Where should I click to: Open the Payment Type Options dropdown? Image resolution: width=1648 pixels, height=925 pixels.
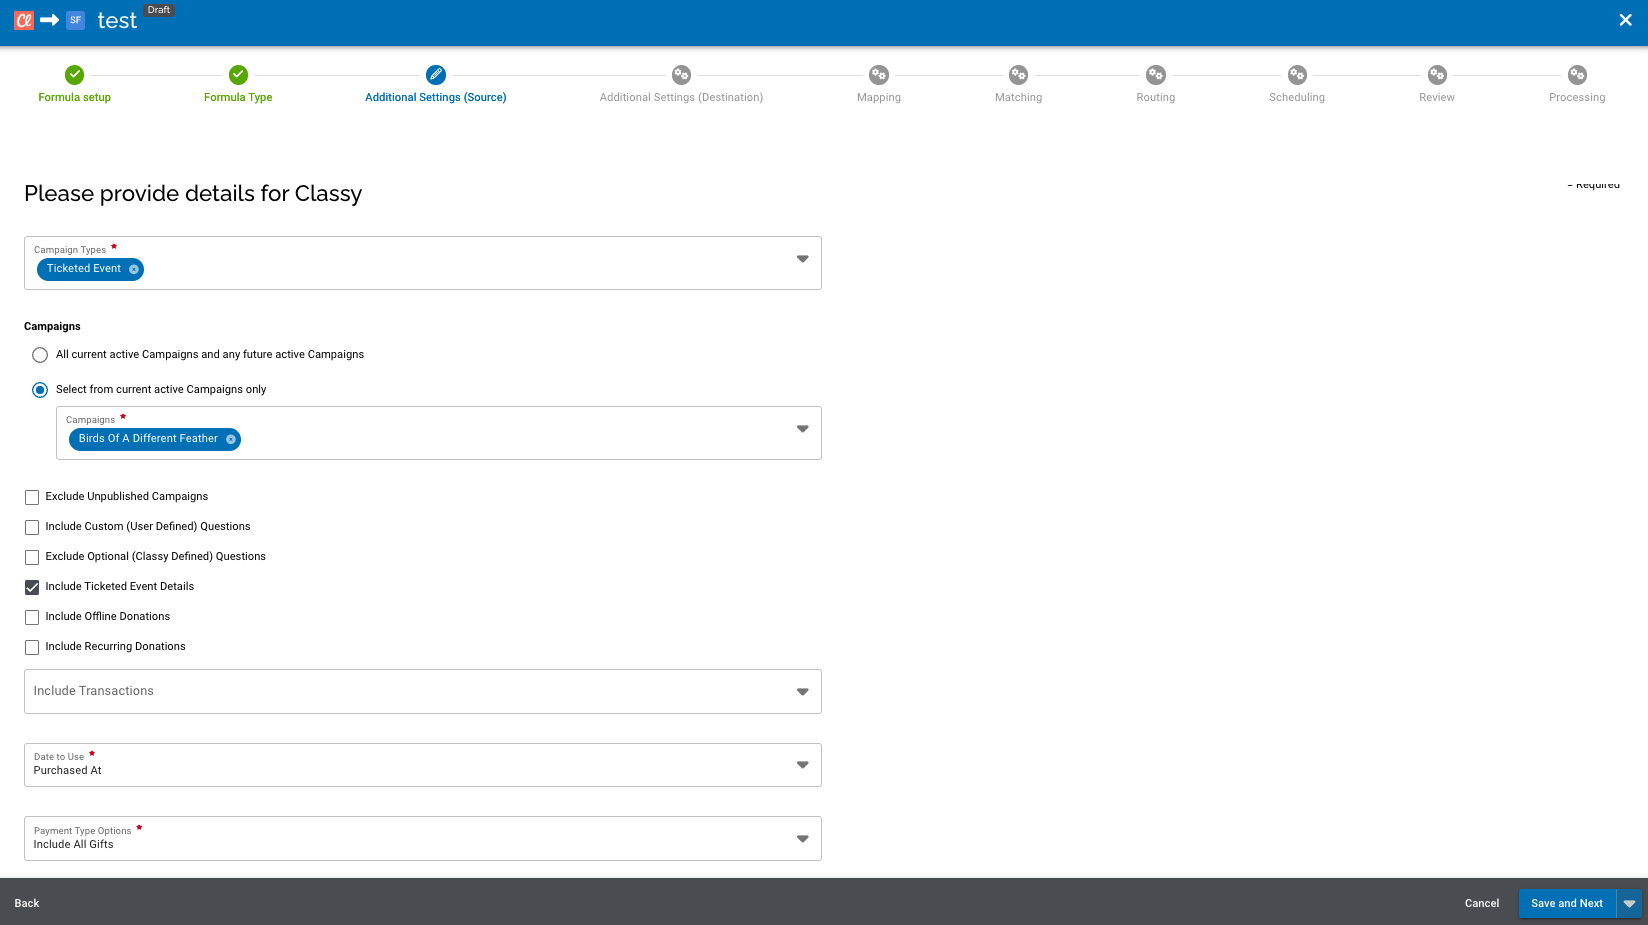[x=802, y=838]
